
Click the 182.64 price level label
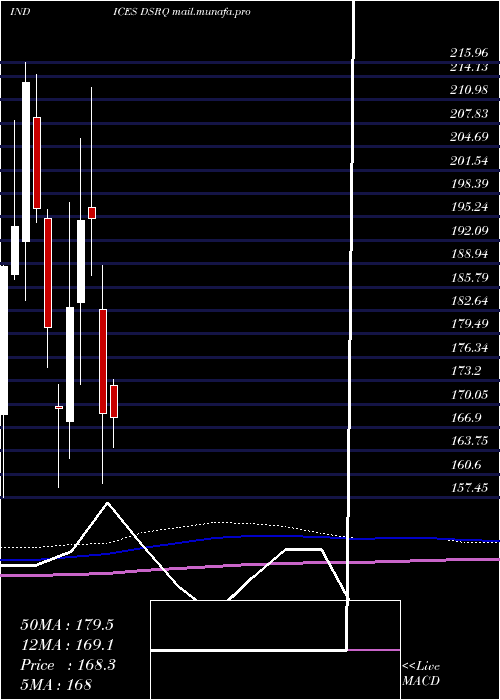(x=469, y=301)
